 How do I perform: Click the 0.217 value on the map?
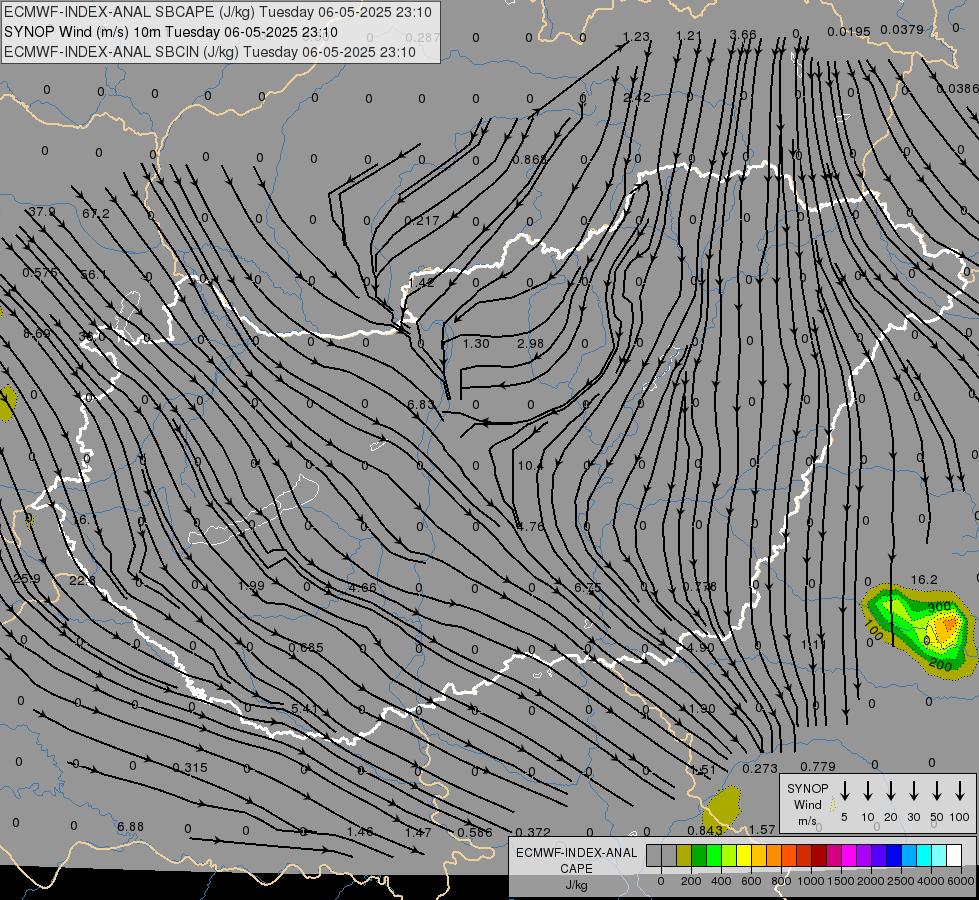[422, 221]
